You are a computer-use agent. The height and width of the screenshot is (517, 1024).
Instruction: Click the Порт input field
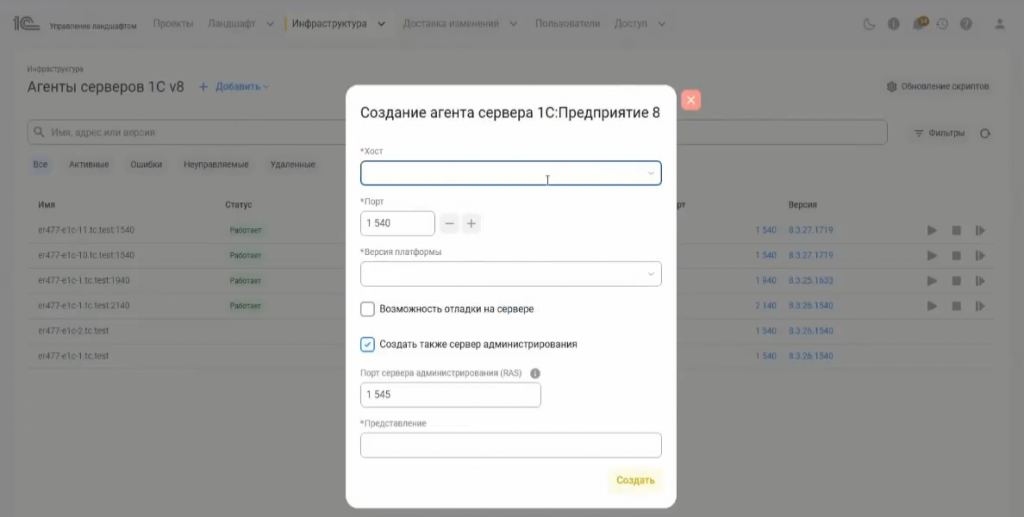point(397,223)
